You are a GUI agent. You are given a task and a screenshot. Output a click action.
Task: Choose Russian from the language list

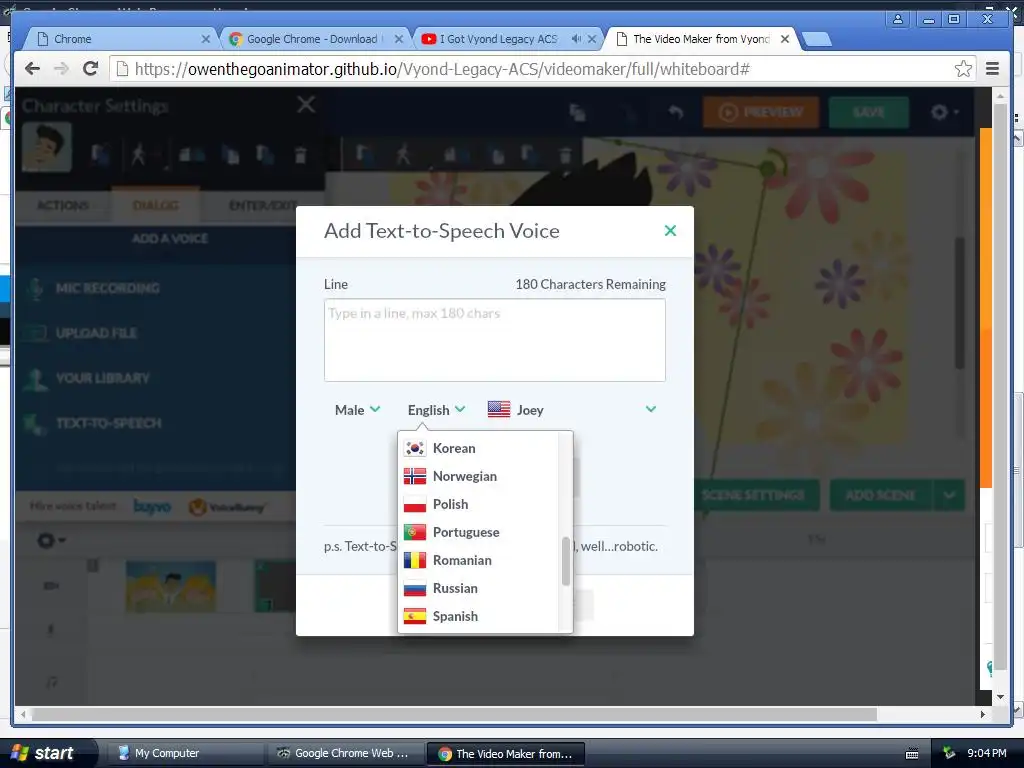coord(478,588)
